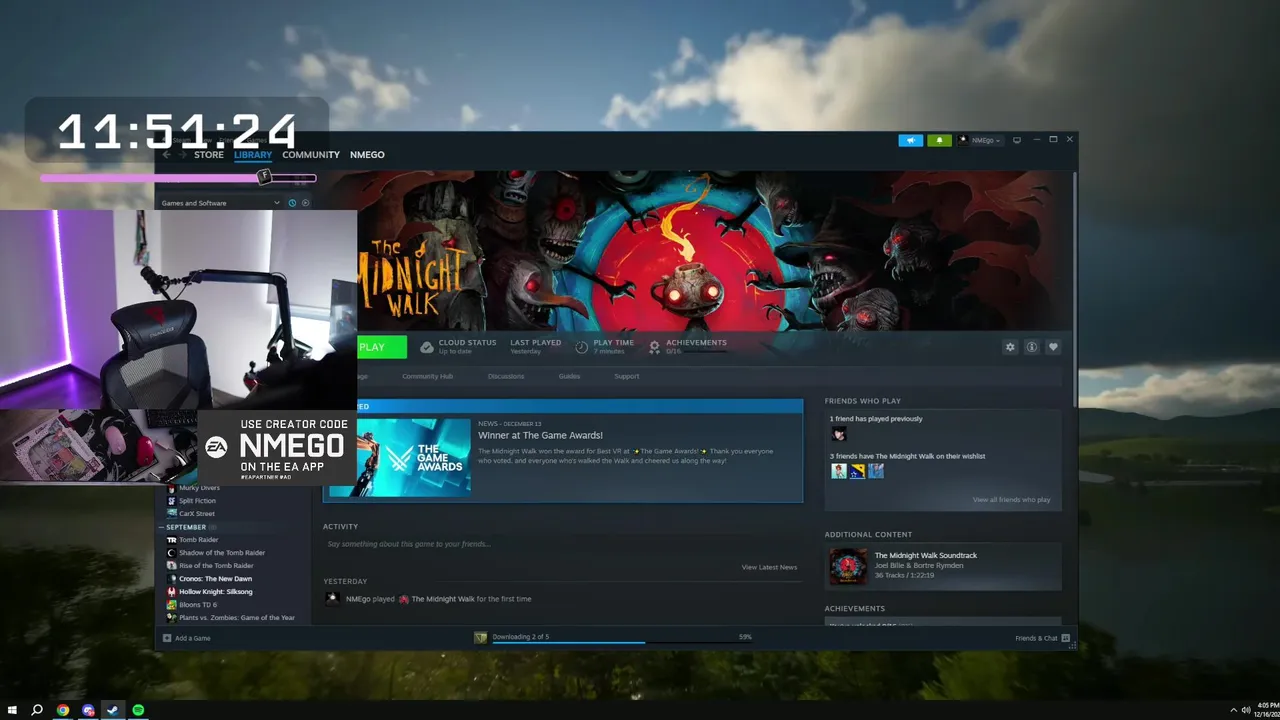Toggle the recent sort clock icon

click(293, 203)
